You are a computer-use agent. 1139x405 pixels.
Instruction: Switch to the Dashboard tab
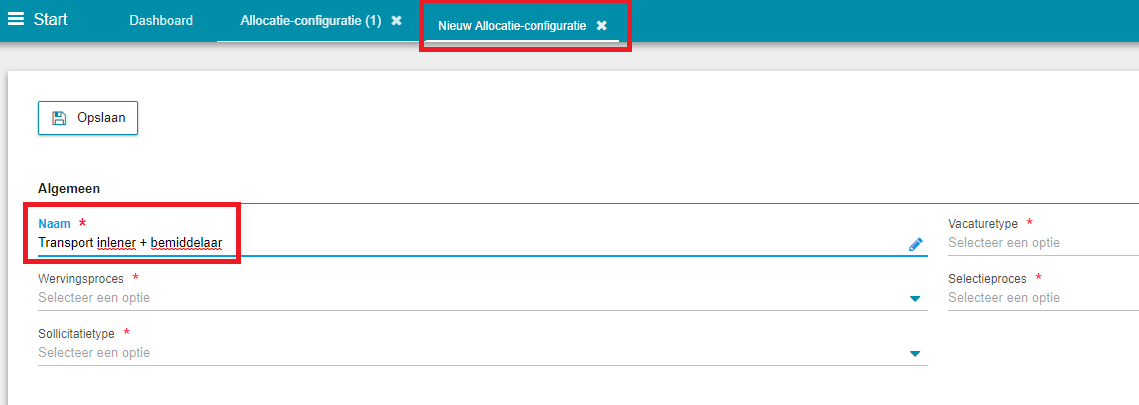click(x=161, y=20)
